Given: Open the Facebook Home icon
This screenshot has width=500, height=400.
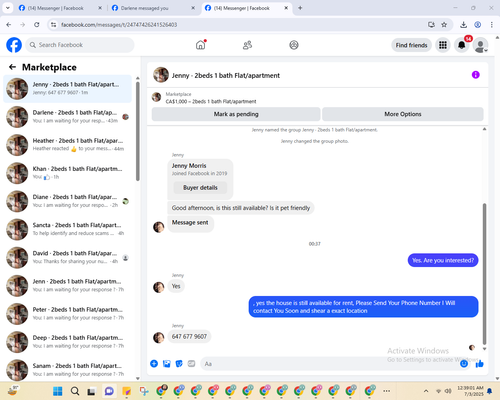Looking at the screenshot, I should (201, 45).
